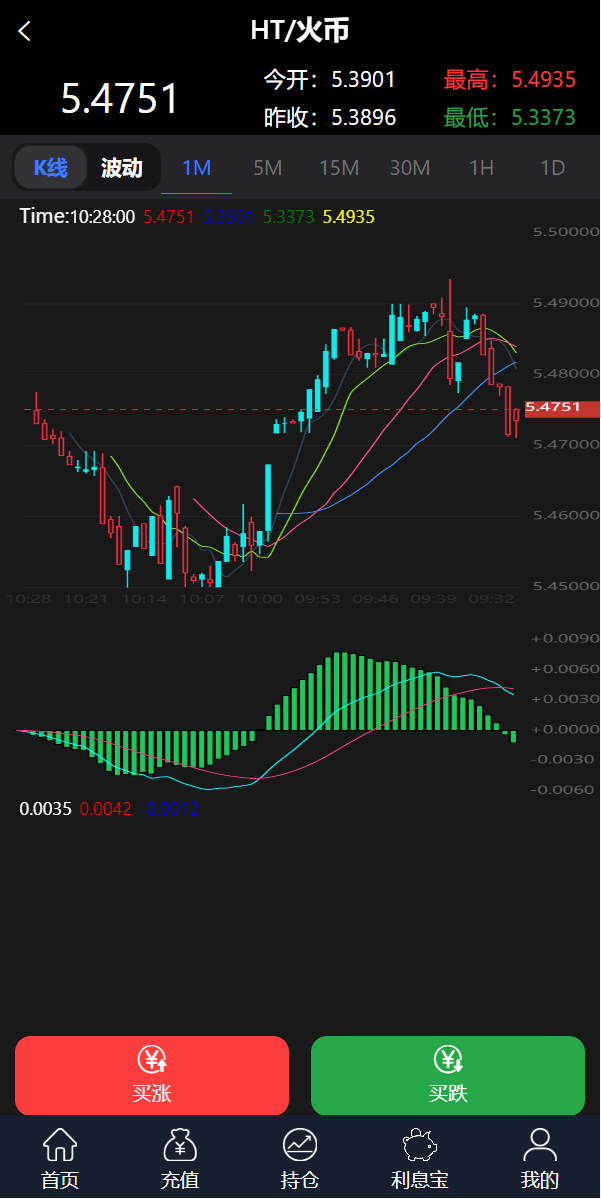This screenshot has height=1199, width=601.
Task: Select the 15M timeframe tab
Action: [339, 168]
